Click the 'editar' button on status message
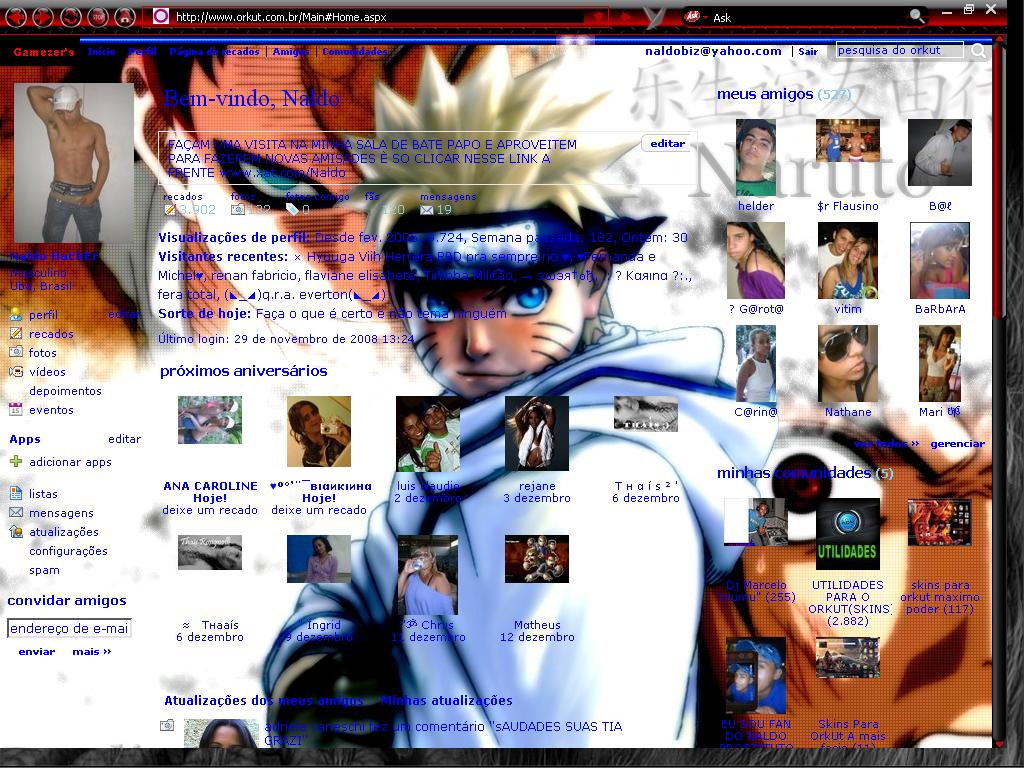Screen dimensions: 1024x768 click(x=667, y=144)
